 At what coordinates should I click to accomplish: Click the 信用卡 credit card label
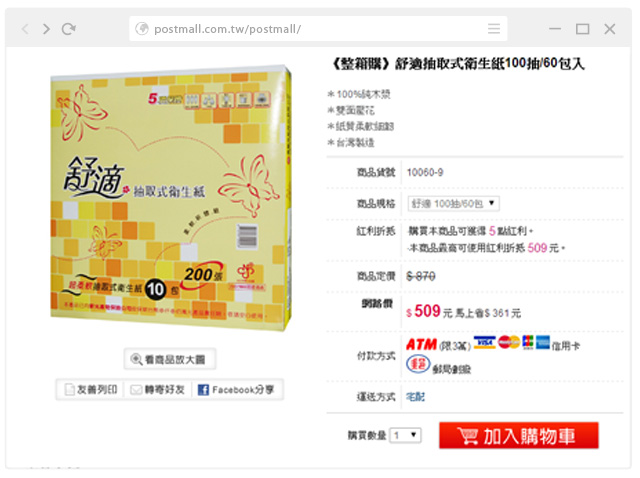click(x=566, y=346)
